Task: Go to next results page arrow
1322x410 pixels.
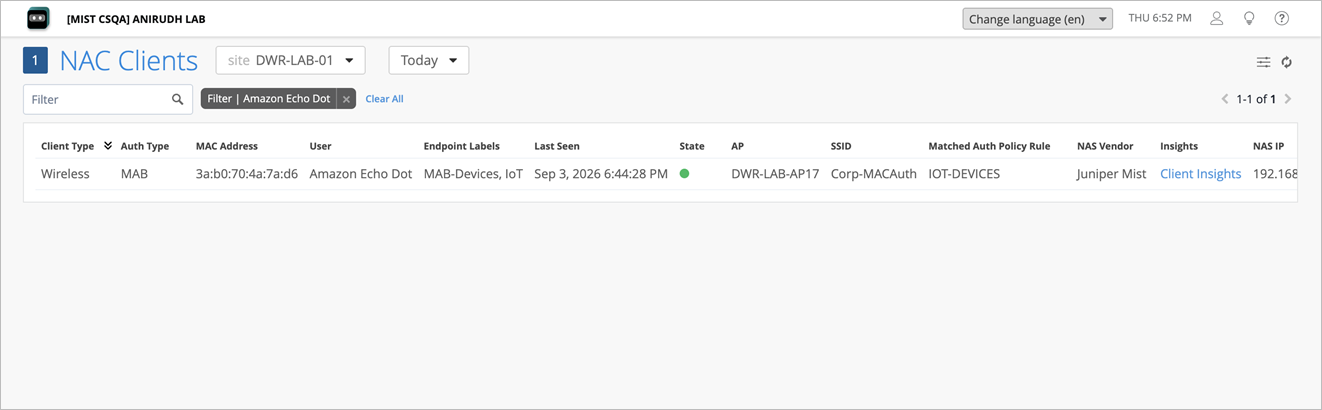Action: click(x=1288, y=99)
